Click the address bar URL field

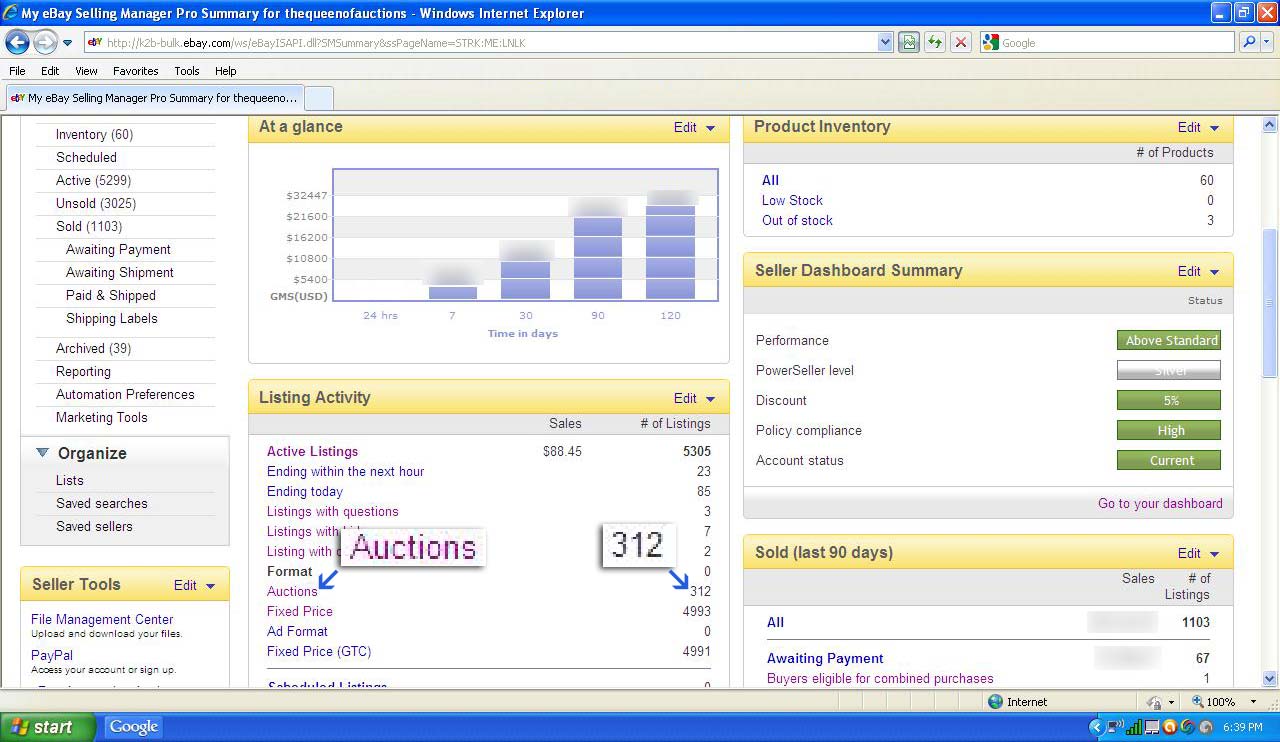click(480, 43)
